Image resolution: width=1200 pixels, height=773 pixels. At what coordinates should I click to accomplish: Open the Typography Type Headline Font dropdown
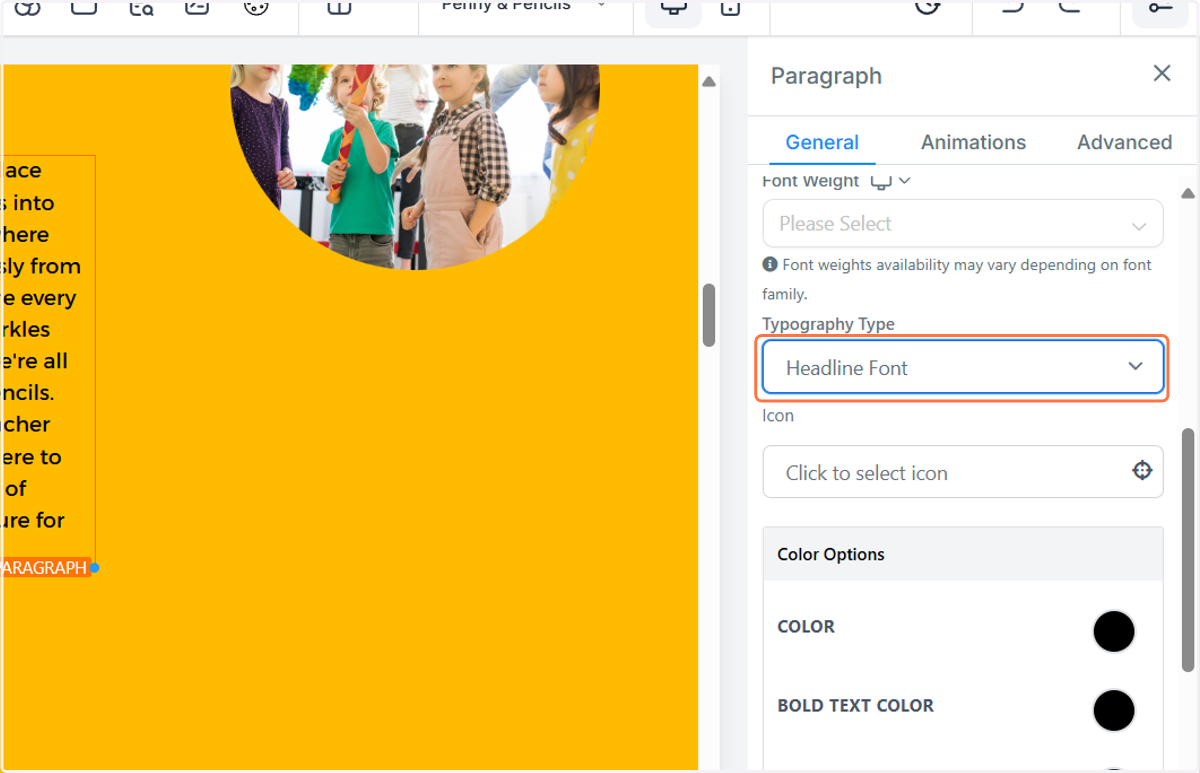[963, 367]
